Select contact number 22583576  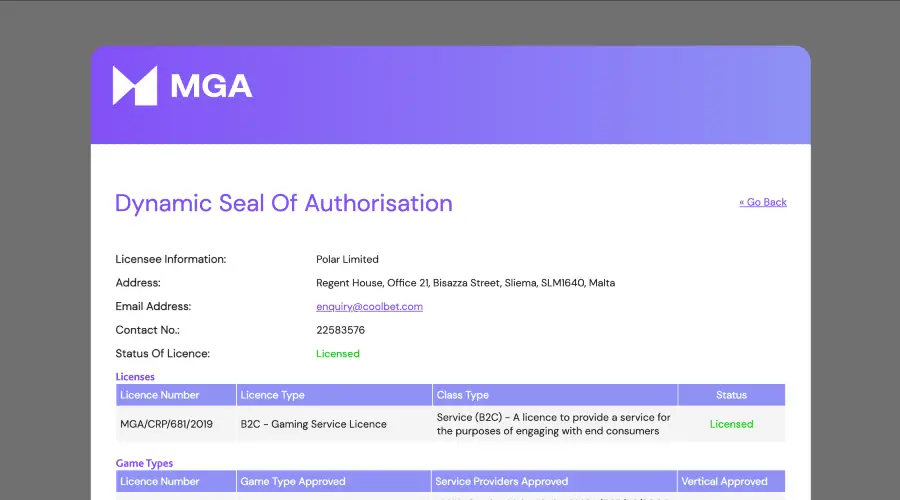(340, 330)
